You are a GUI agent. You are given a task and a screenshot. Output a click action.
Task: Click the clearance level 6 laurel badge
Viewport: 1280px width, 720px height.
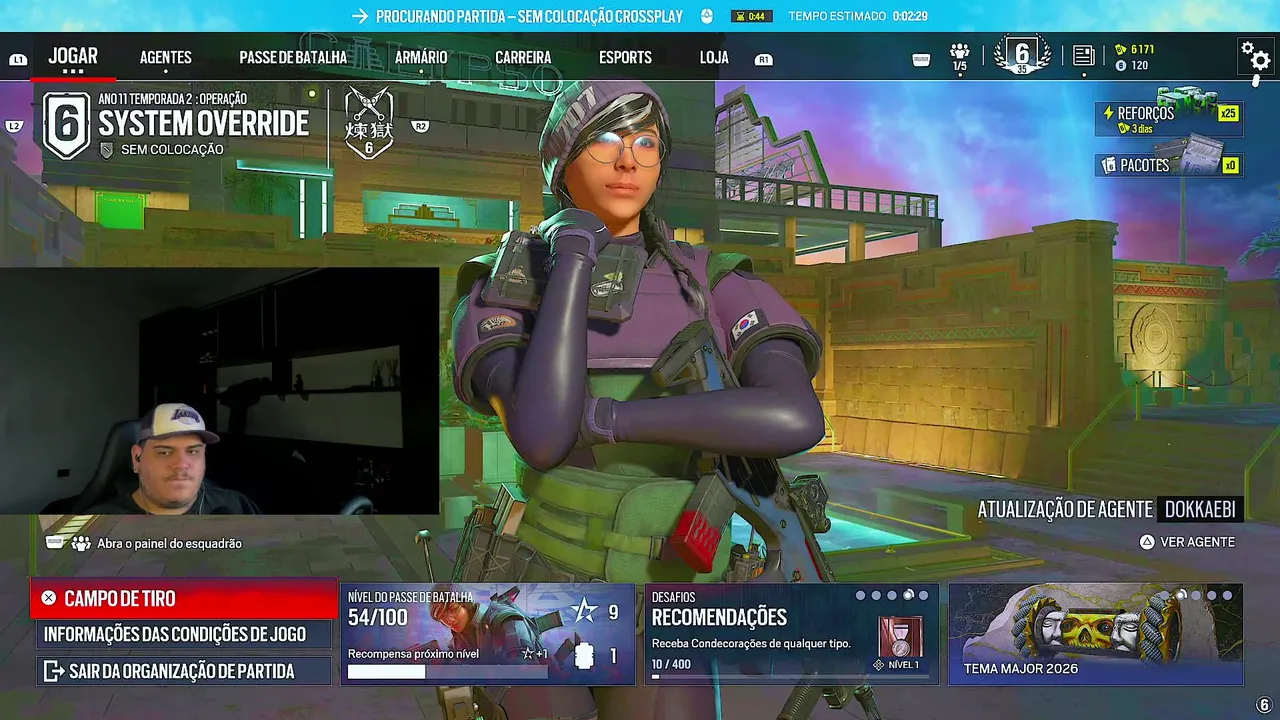point(1022,56)
